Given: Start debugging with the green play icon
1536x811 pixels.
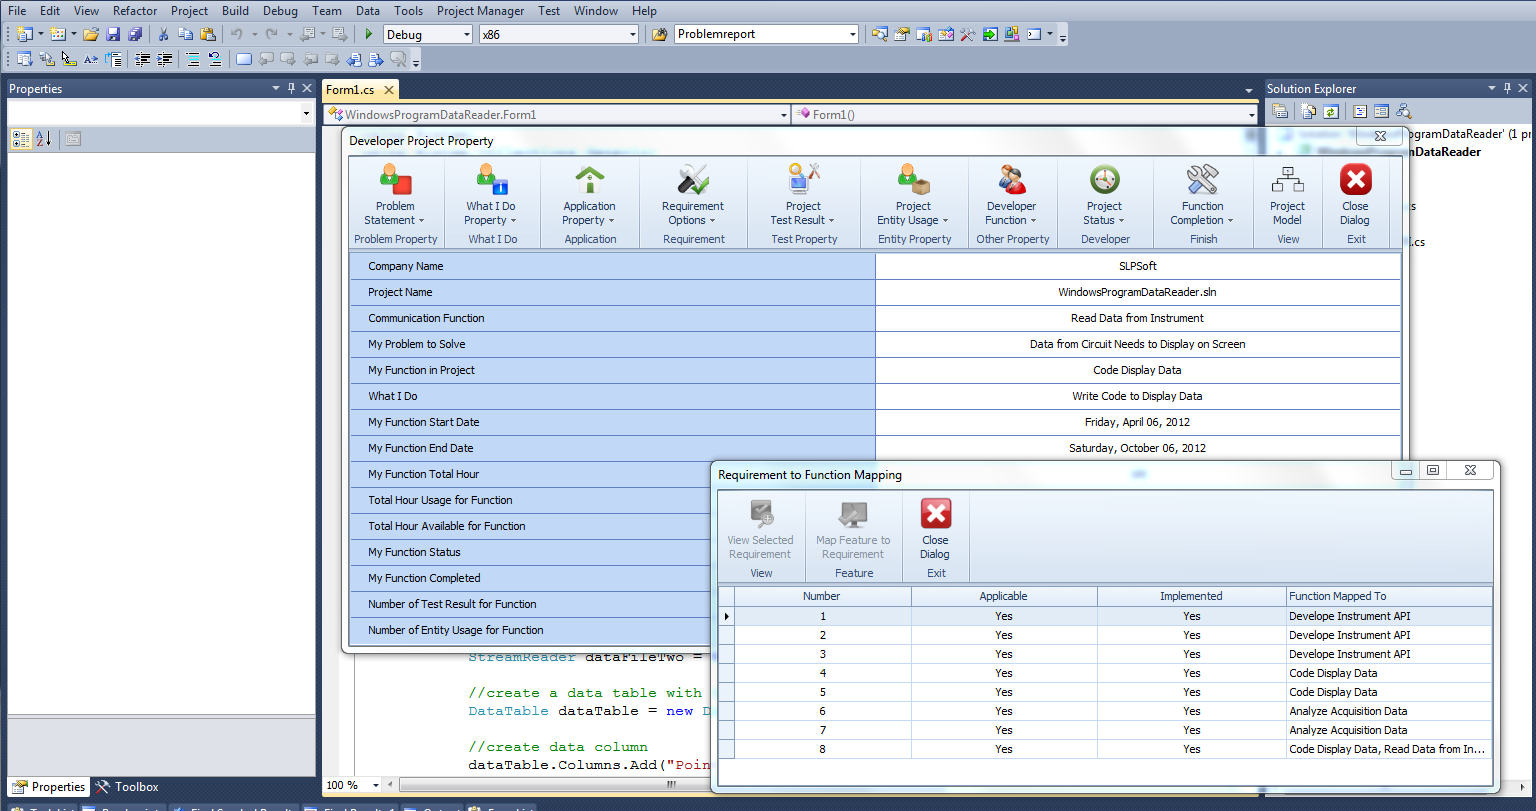Looking at the screenshot, I should click(369, 34).
